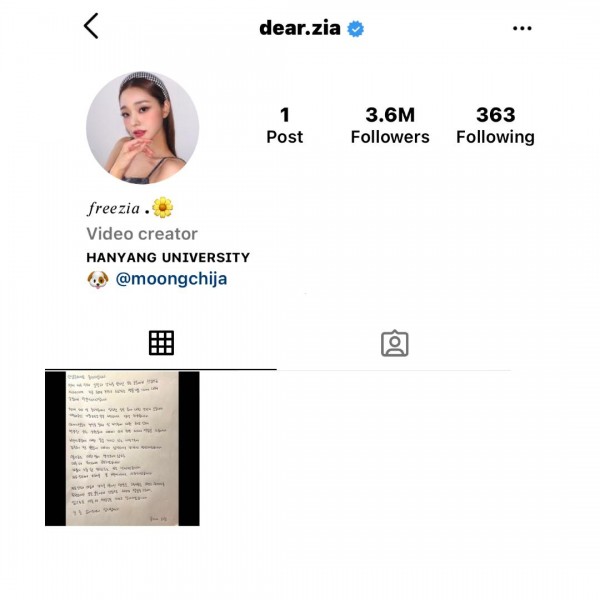This screenshot has width=600, height=600.
Task: Click the HANYANG UNIVERSITY bio text
Action: click(168, 257)
